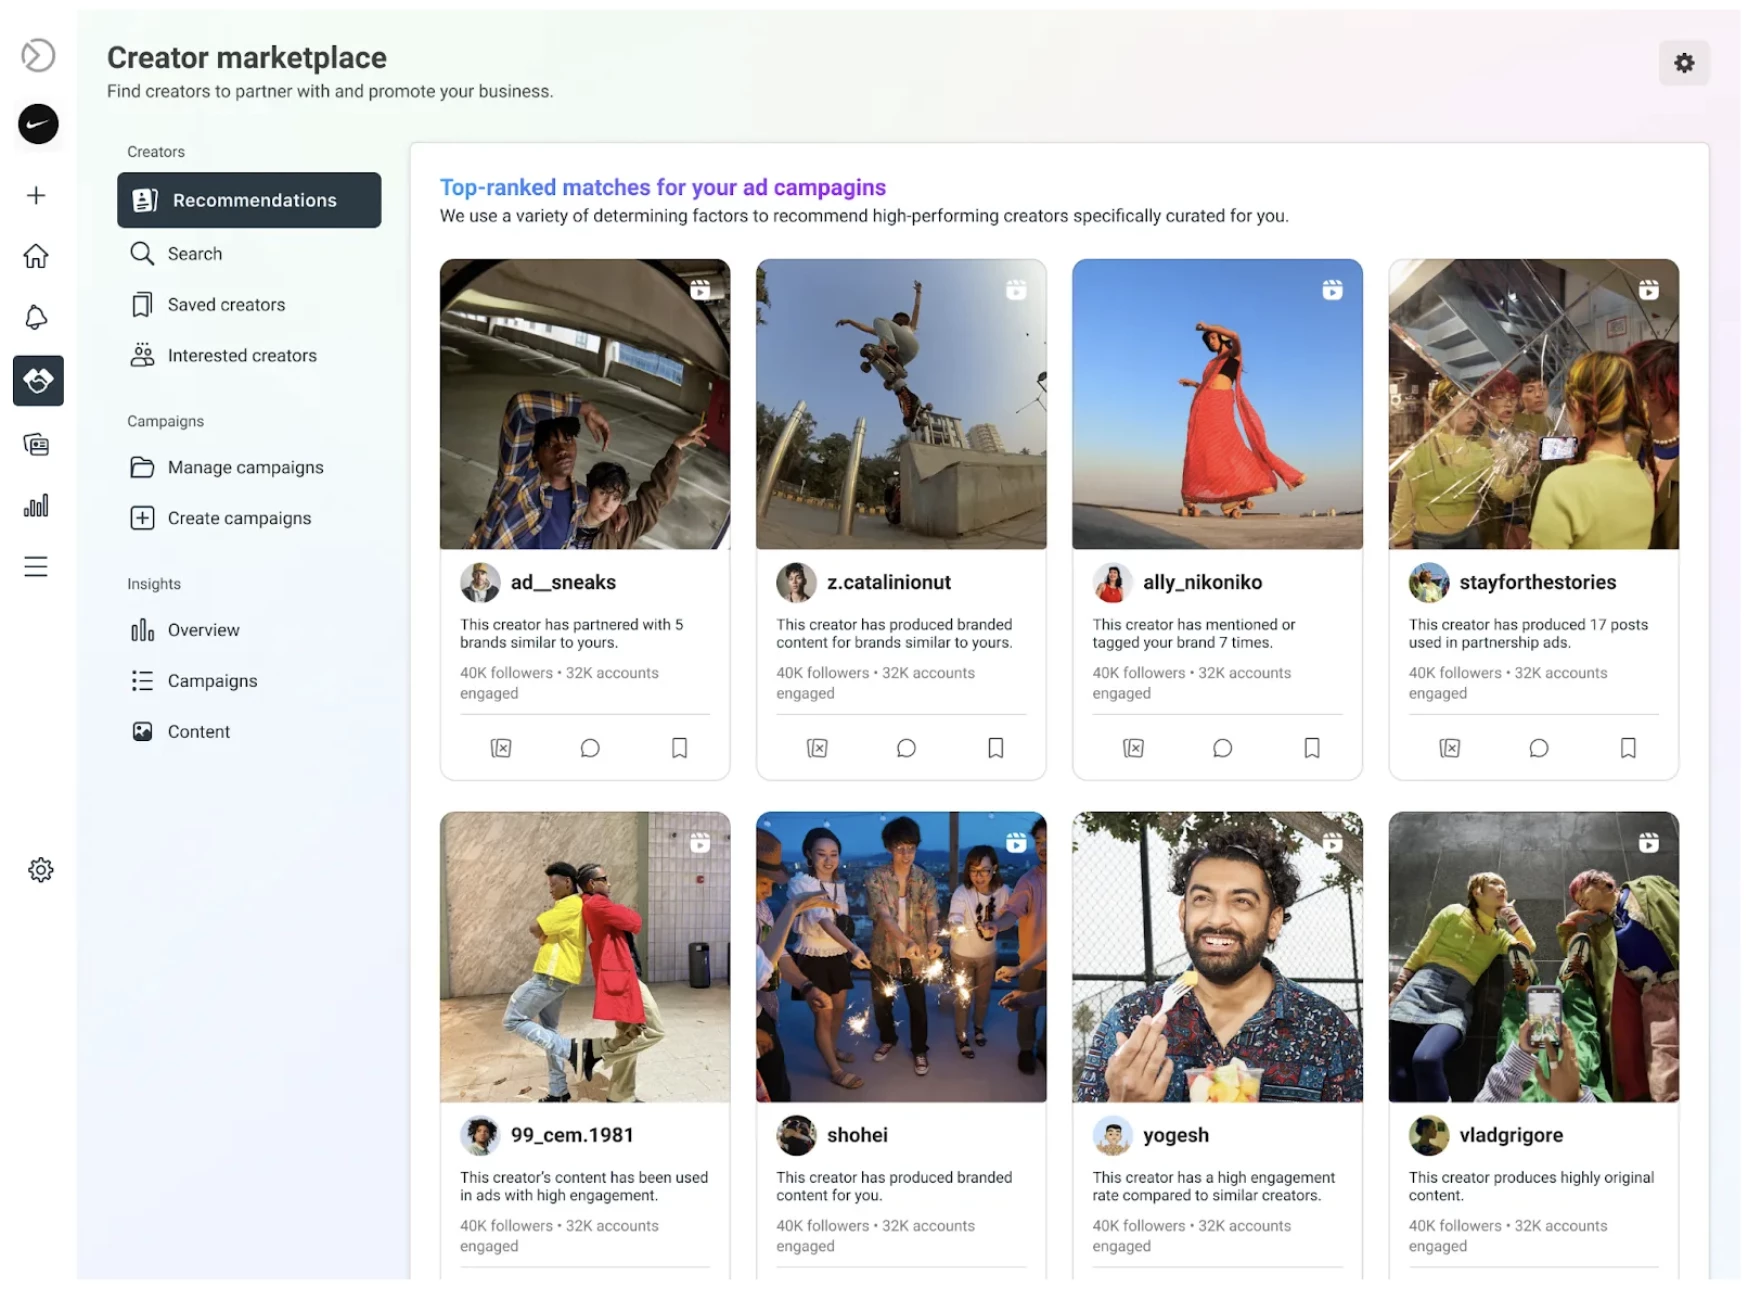The width and height of the screenshot is (1750, 1296).
Task: Open the vladgrigore group photo thumbnail
Action: tap(1533, 957)
